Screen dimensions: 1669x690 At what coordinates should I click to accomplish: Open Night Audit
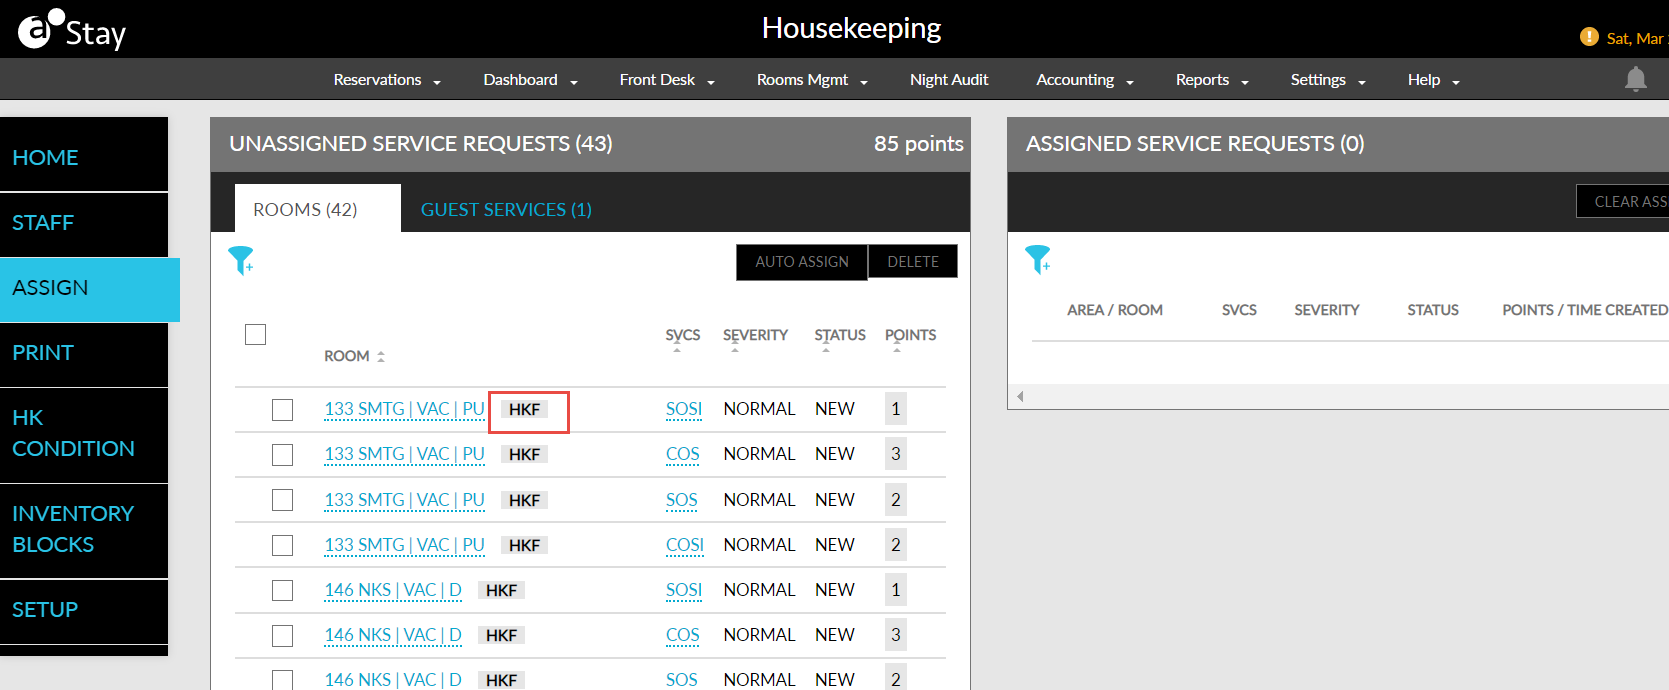pyautogui.click(x=949, y=80)
